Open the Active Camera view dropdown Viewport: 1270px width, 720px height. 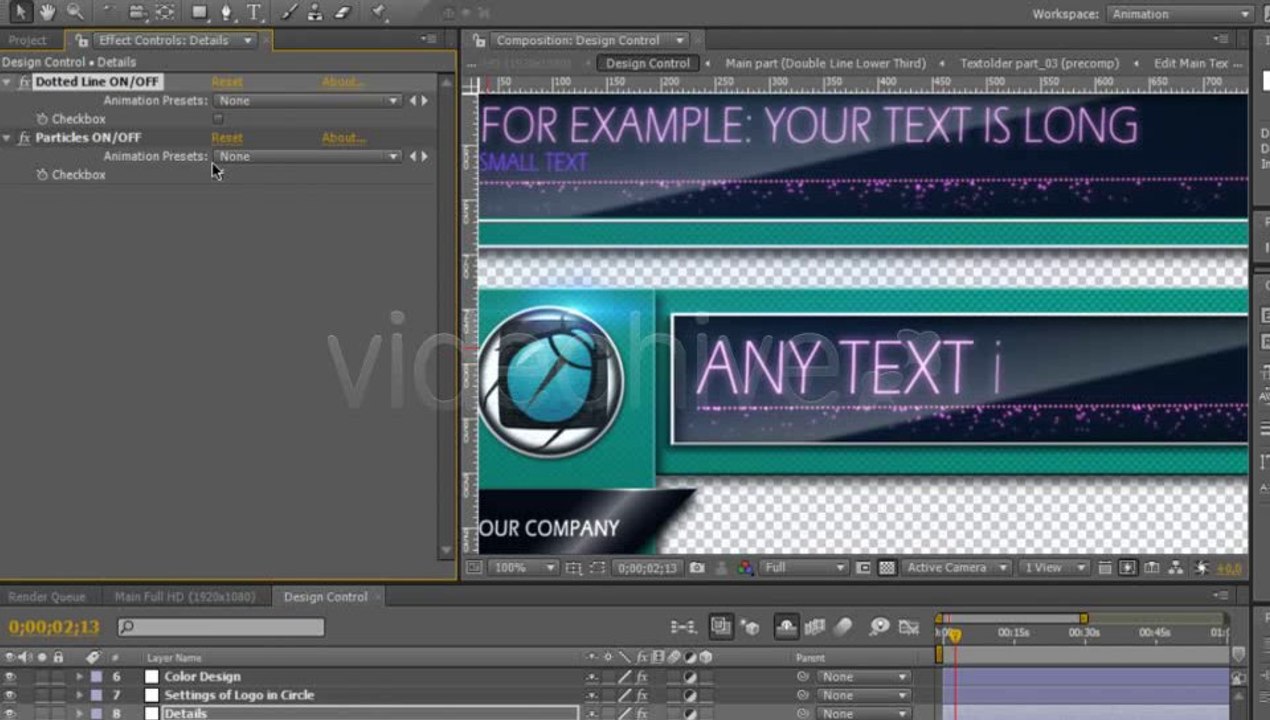tap(957, 568)
